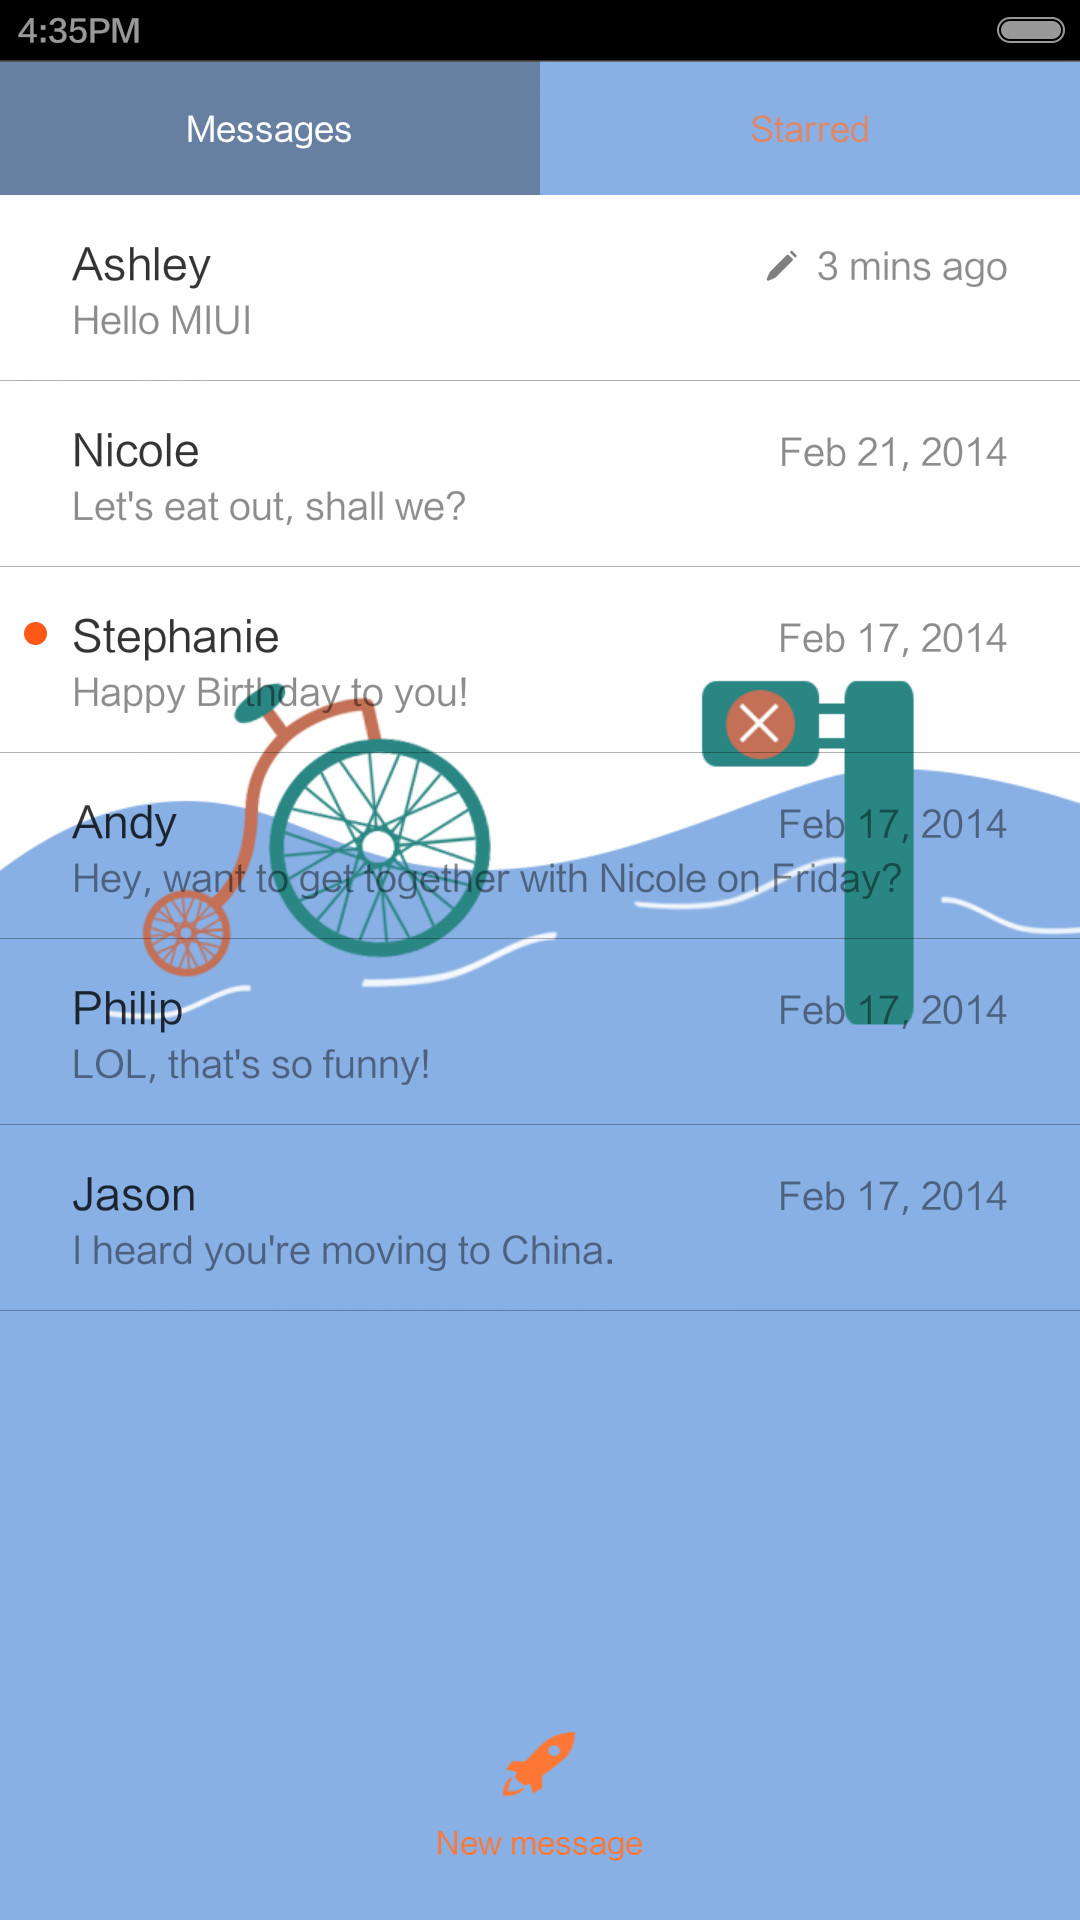The image size is (1080, 1920).
Task: Open Stephanie's birthday message
Action: (x=540, y=660)
